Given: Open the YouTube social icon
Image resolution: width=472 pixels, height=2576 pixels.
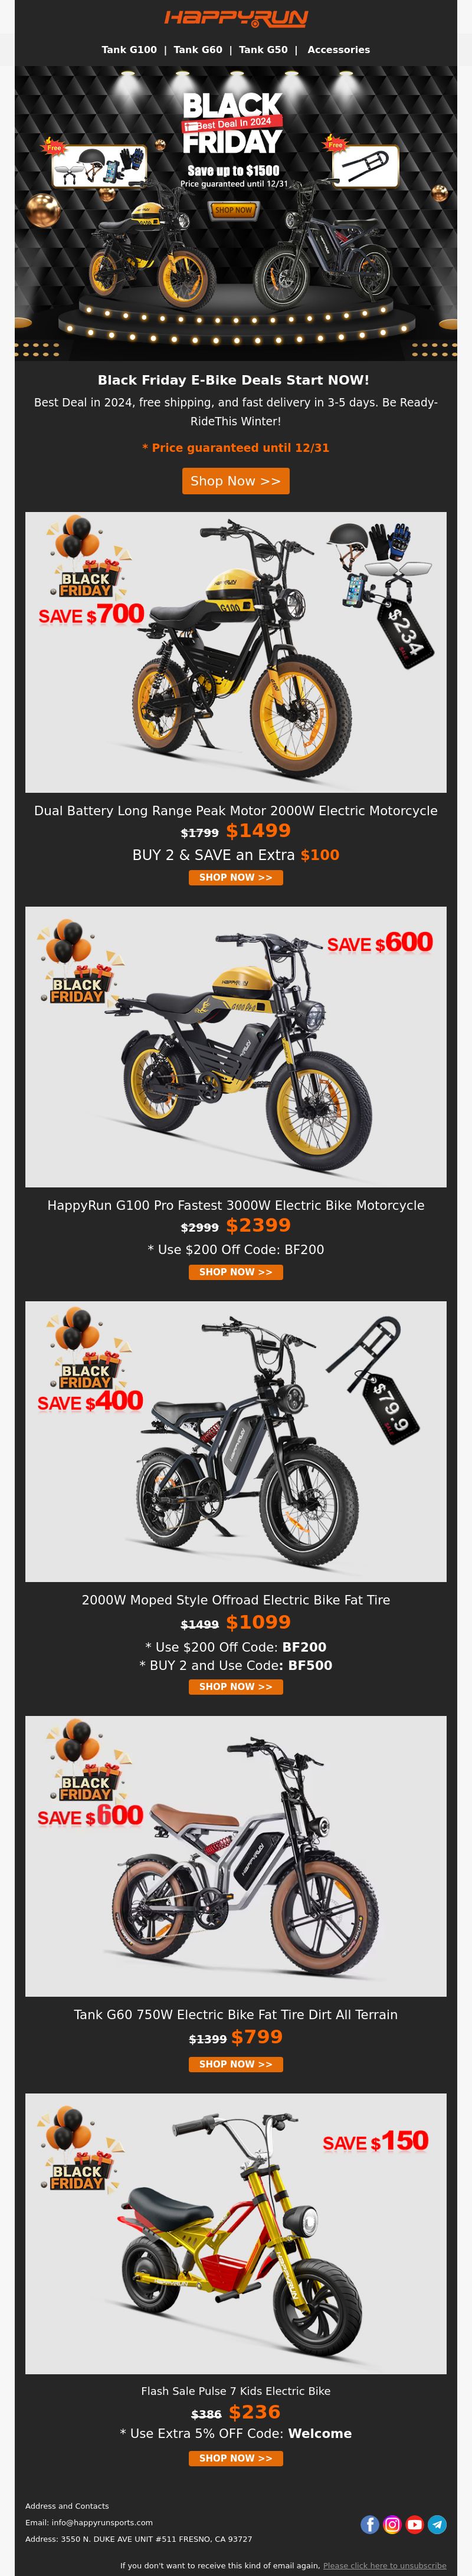Looking at the screenshot, I should 415,2524.
